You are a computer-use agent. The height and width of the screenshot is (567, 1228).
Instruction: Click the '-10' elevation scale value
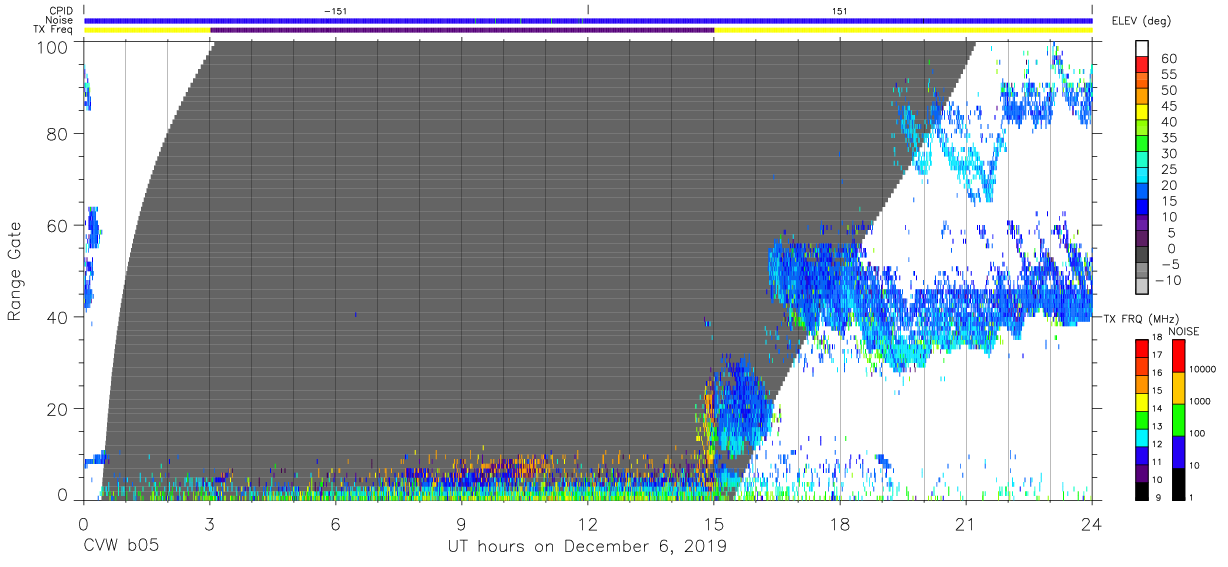[1169, 280]
